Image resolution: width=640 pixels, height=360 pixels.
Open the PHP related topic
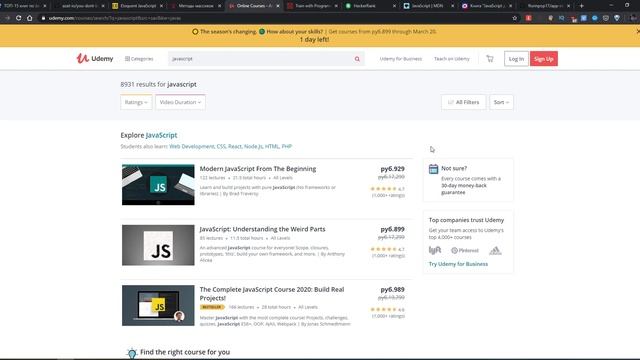pyautogui.click(x=287, y=146)
